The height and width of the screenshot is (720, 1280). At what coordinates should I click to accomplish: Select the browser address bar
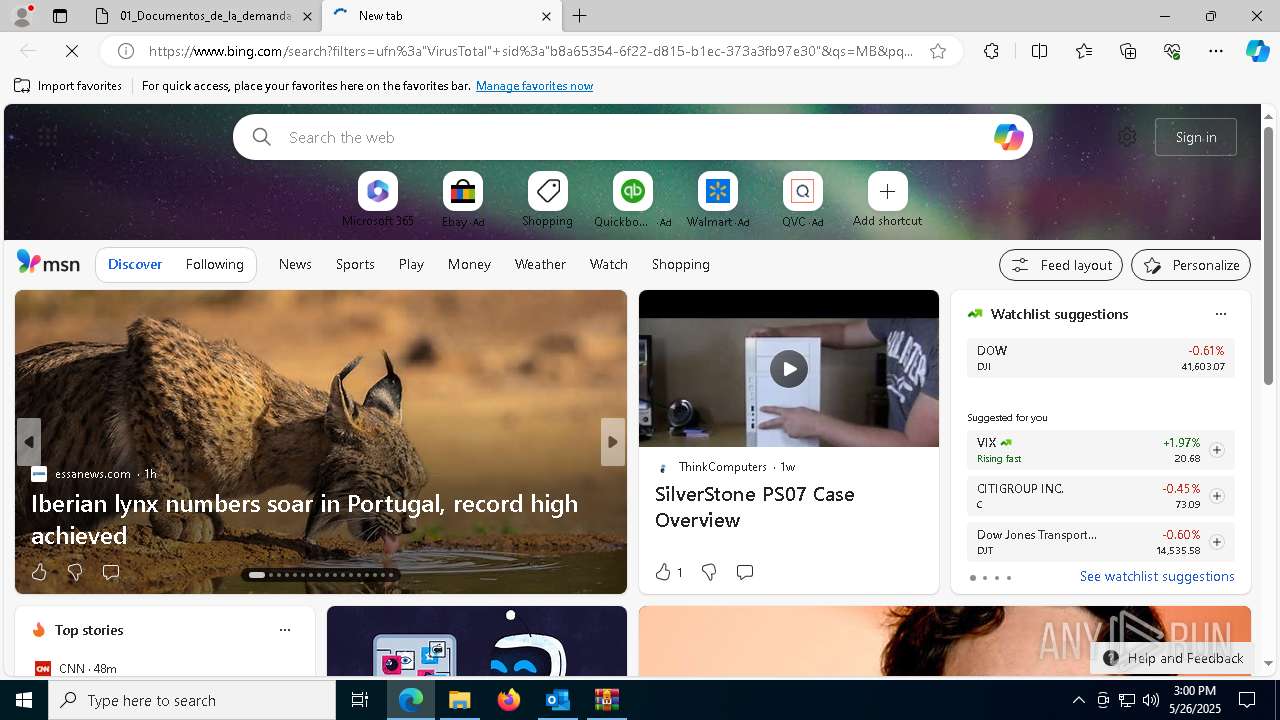pos(530,51)
